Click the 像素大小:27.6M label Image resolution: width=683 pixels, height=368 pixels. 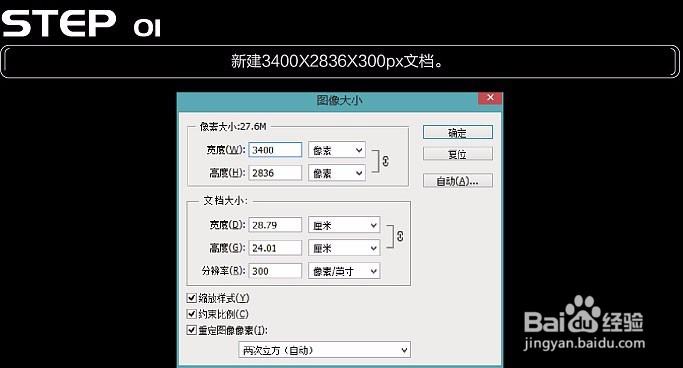pos(233,127)
